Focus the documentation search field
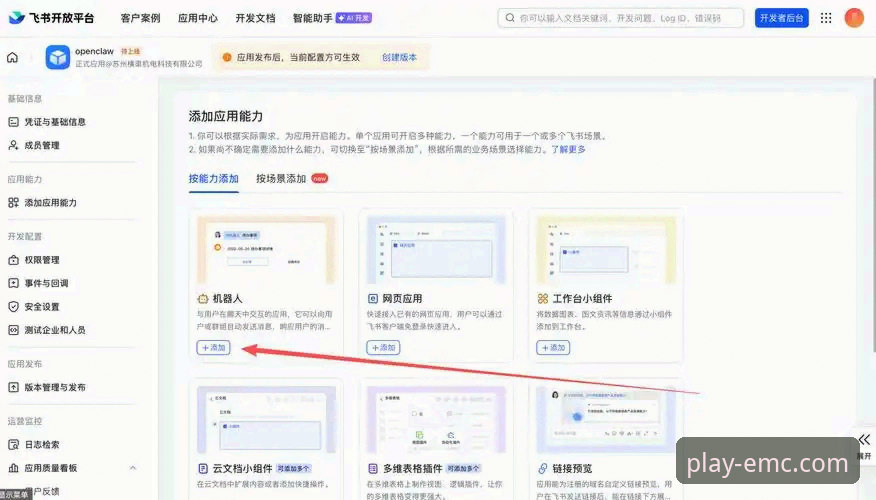 (x=621, y=18)
